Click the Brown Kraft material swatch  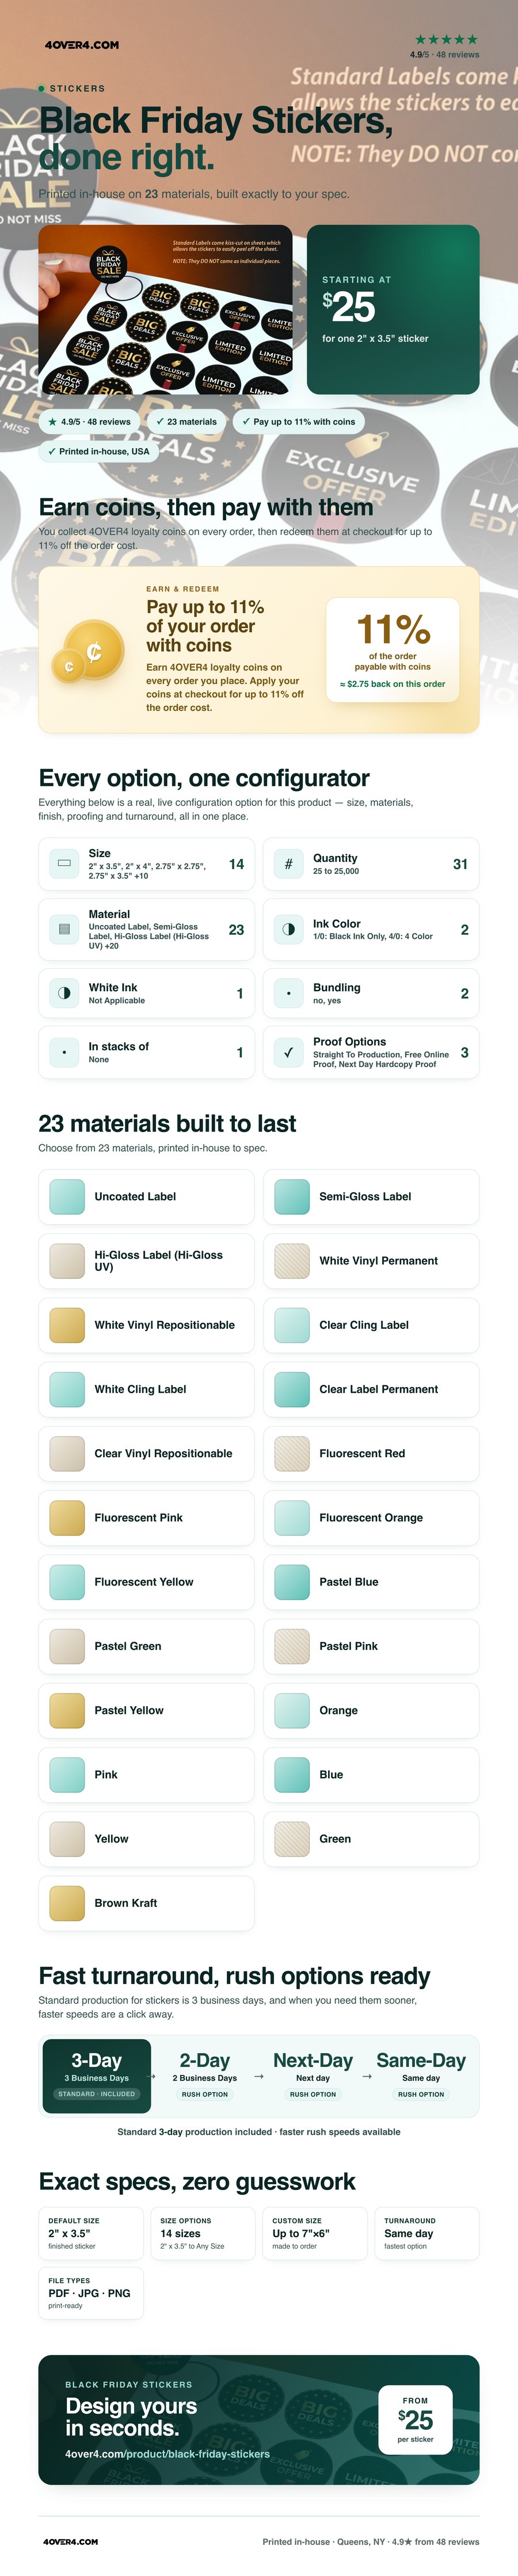point(67,1904)
